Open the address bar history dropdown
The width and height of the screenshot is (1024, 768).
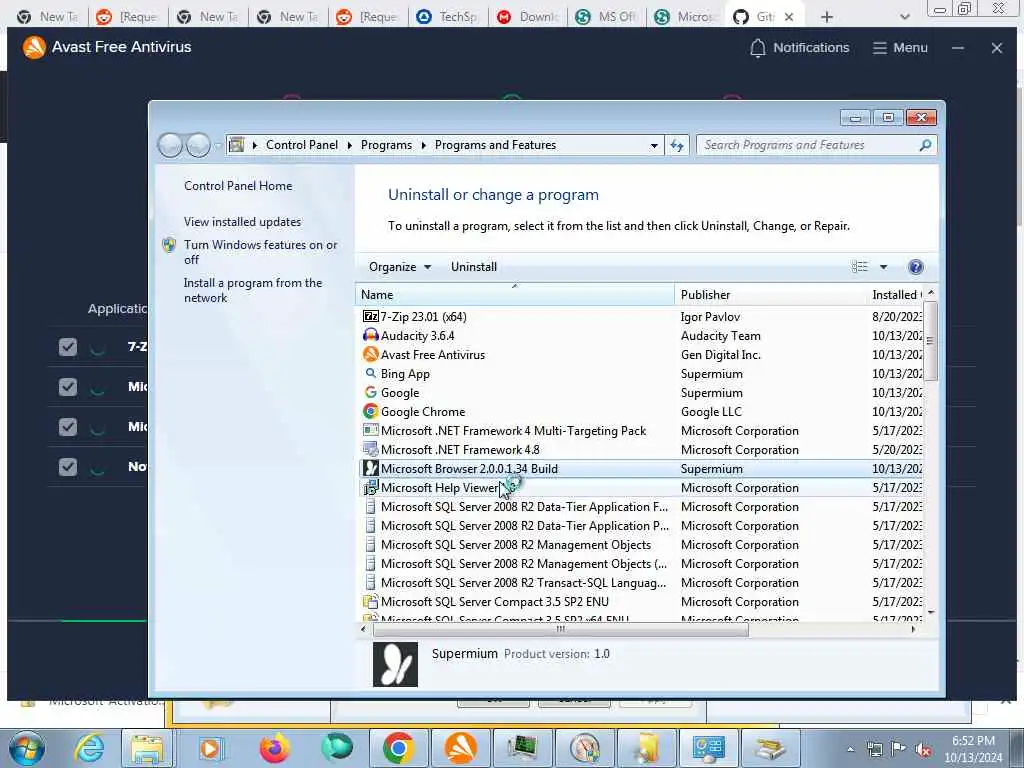[654, 145]
